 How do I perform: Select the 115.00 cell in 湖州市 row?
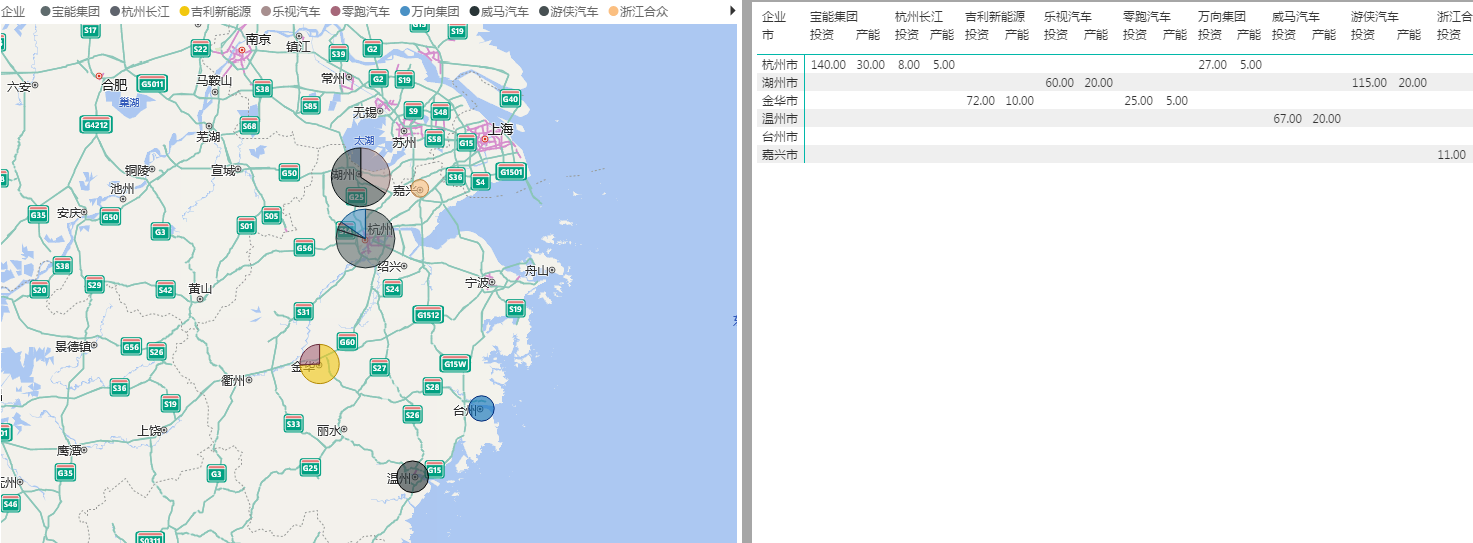coord(1368,83)
